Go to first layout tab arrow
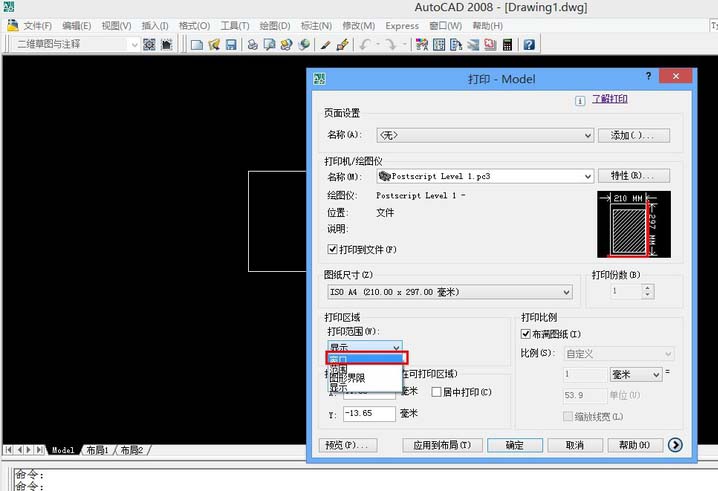 [9, 450]
